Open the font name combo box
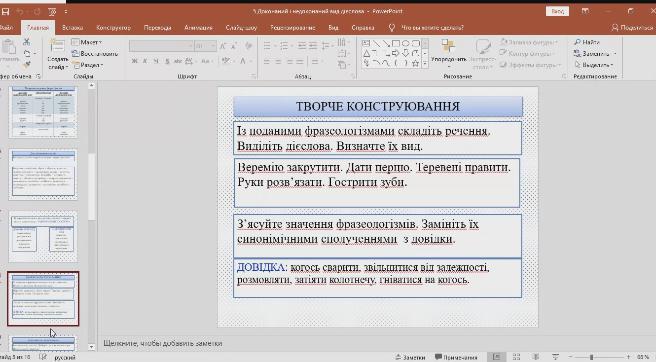Image resolution: width=656 pixels, height=362 pixels. pyautogui.click(x=161, y=46)
